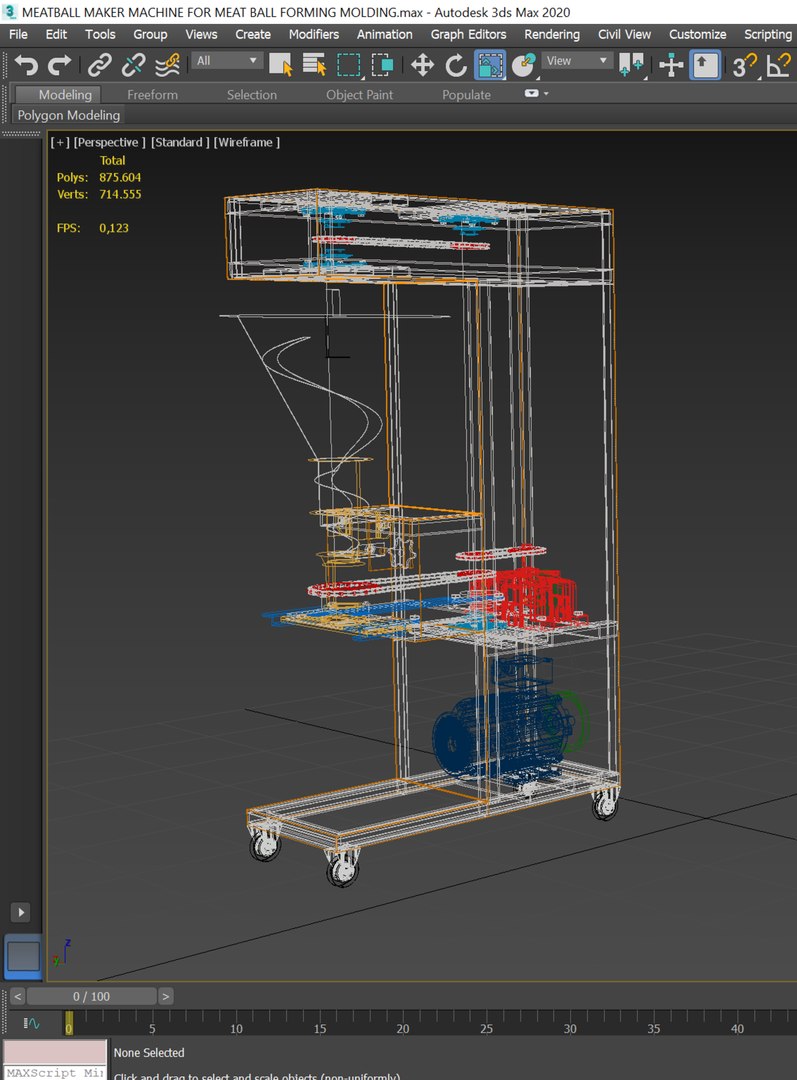Open the Views menu
This screenshot has height=1080, width=797.
click(201, 34)
